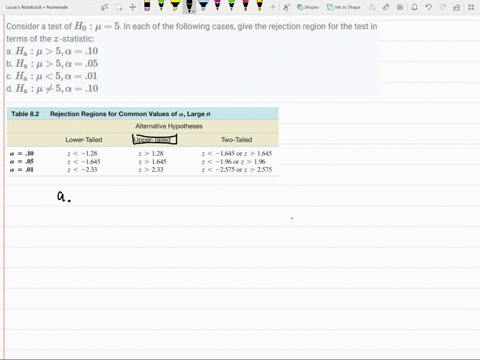Click the handwritten 'a.' annotation
The height and width of the screenshot is (360, 480).
[64, 196]
